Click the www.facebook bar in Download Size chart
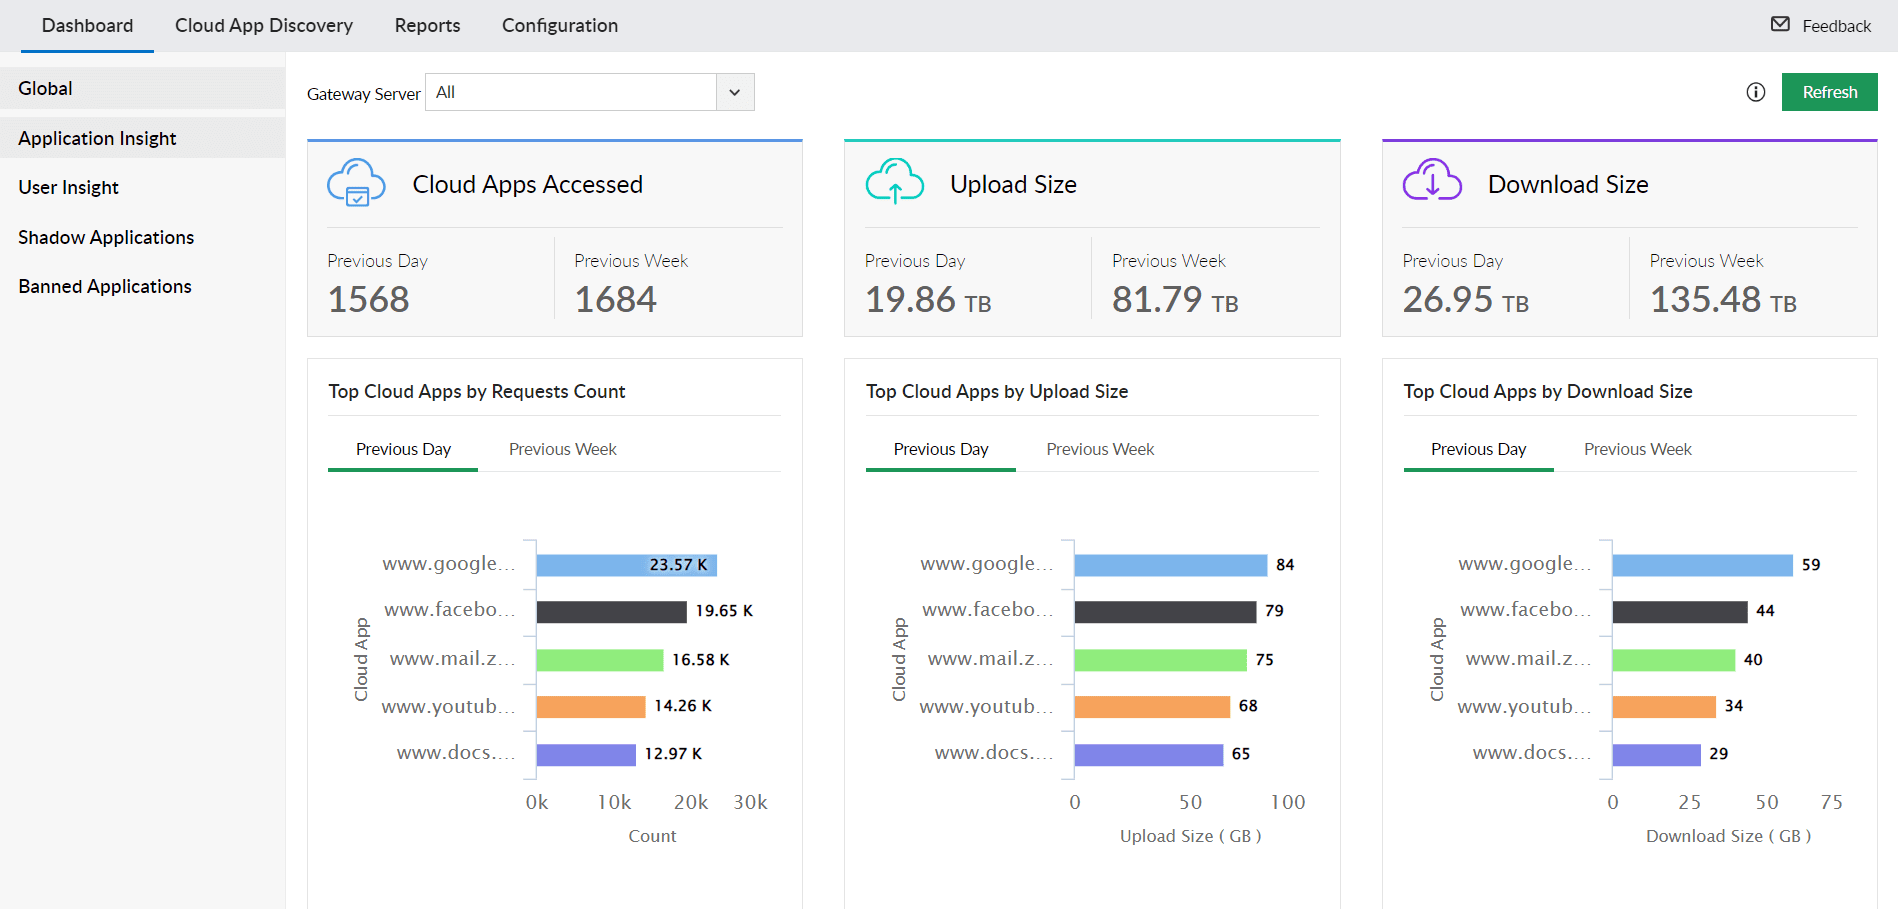This screenshot has height=909, width=1898. tap(1680, 611)
